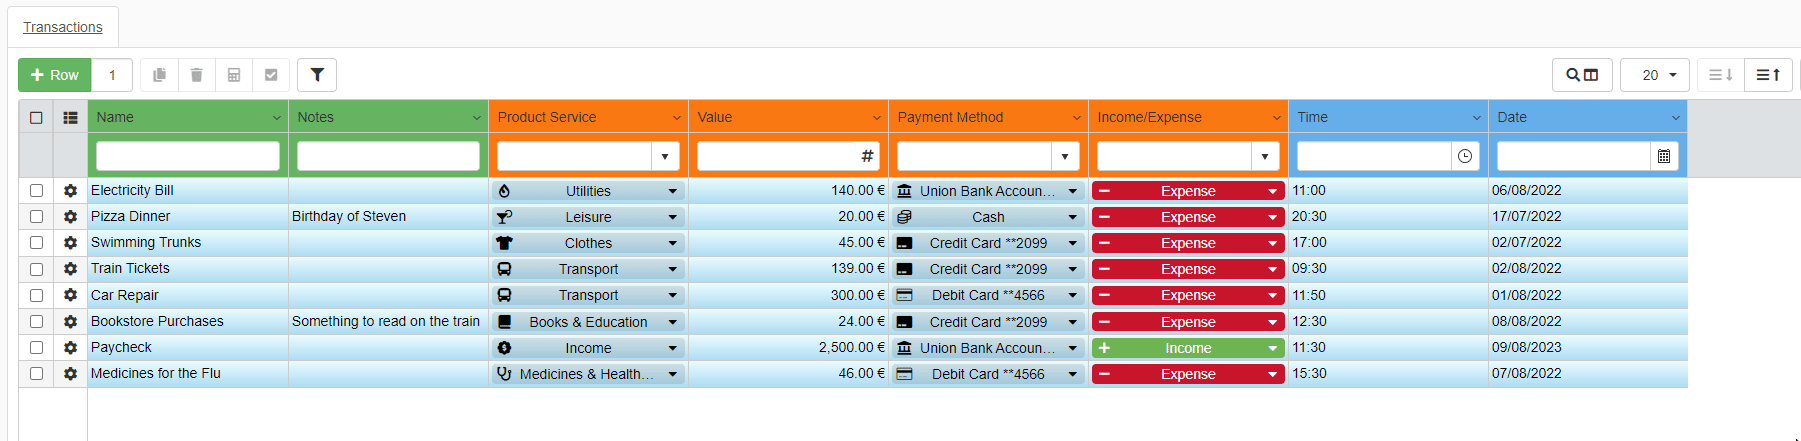Viewport: 1801px width, 441px height.
Task: Click the calculator icon in toolbar
Action: click(234, 75)
